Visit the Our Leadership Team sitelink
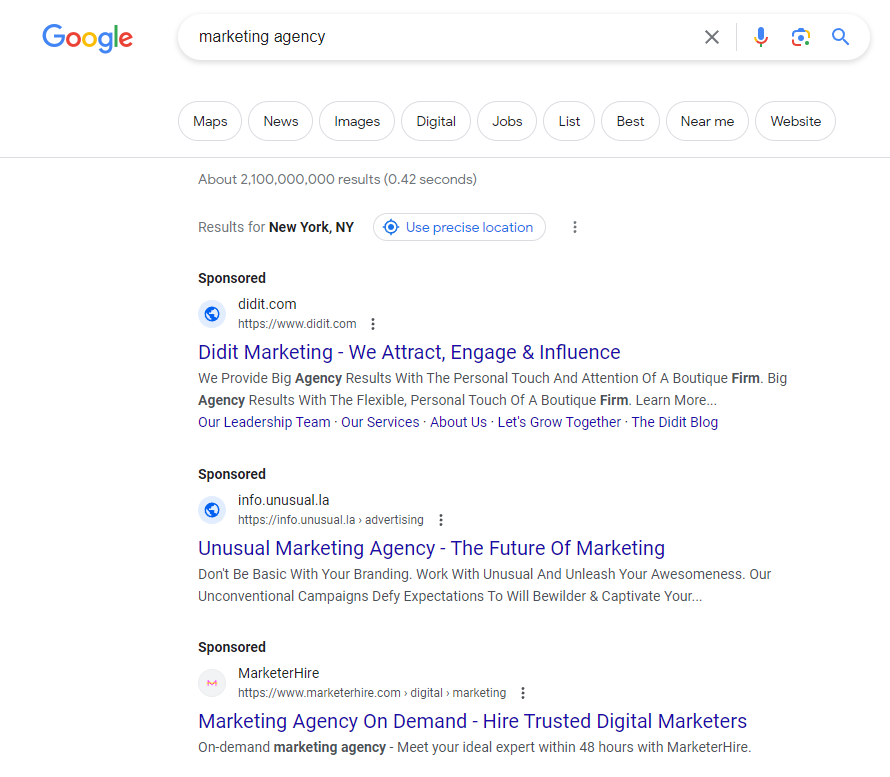 [263, 421]
